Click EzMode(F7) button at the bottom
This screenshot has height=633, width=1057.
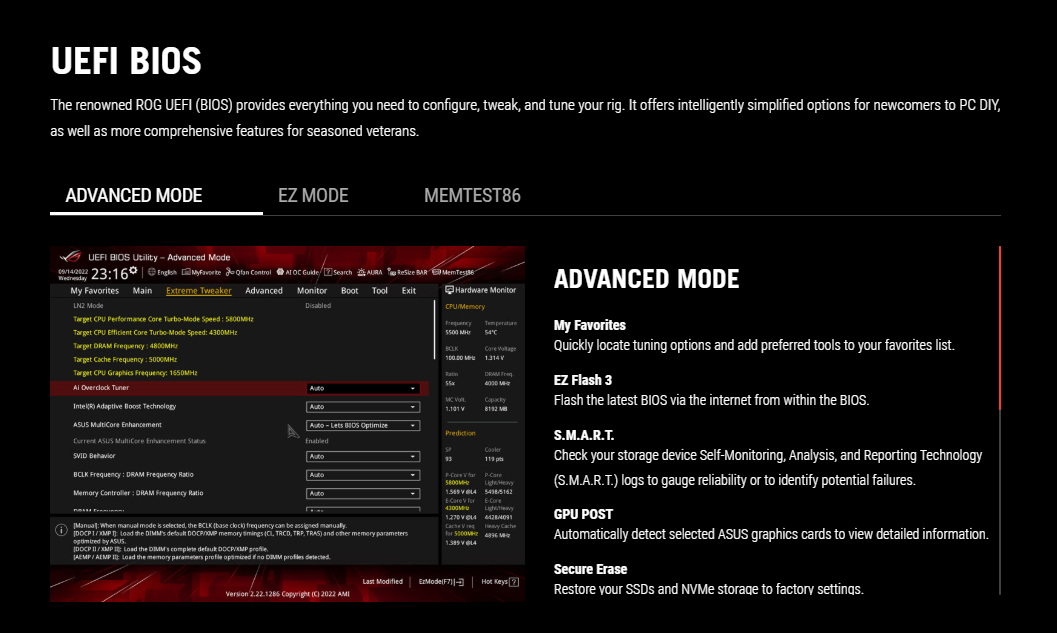pyautogui.click(x=441, y=581)
